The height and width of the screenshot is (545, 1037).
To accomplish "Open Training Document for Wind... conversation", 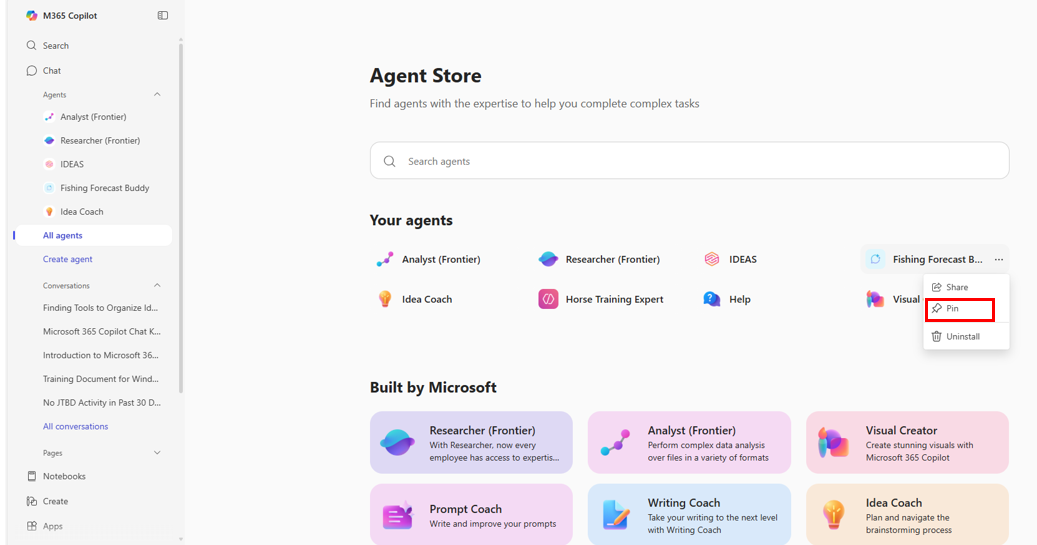I will (x=101, y=379).
